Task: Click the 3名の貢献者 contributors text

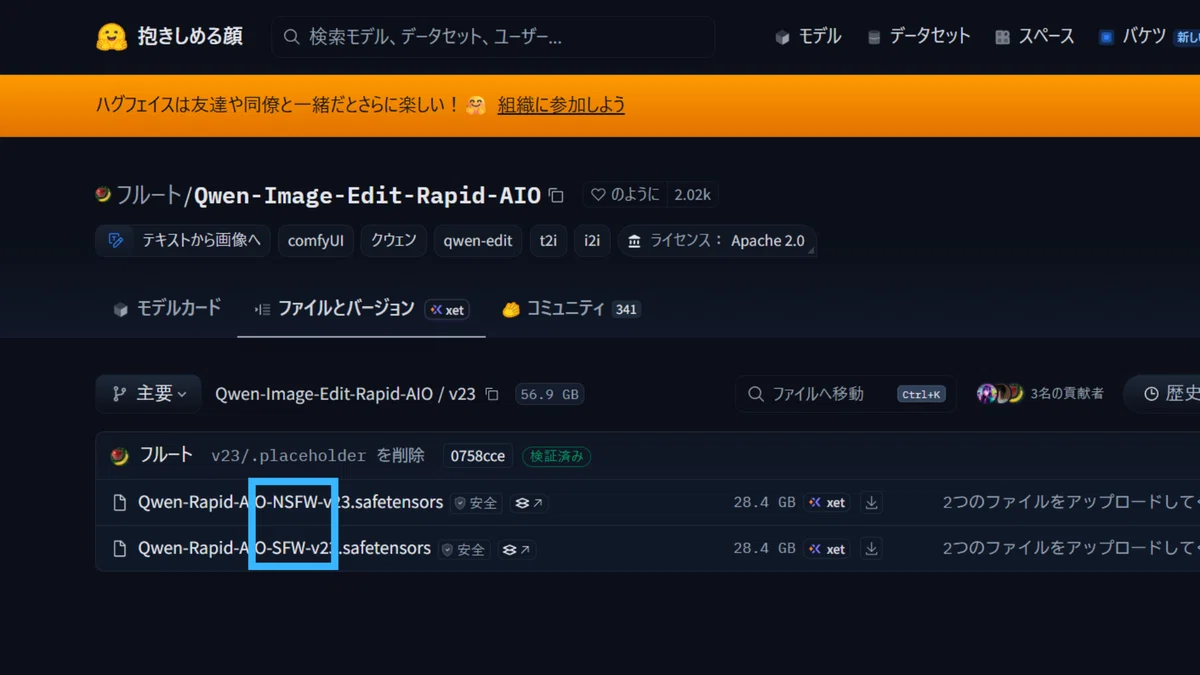Action: click(1067, 394)
